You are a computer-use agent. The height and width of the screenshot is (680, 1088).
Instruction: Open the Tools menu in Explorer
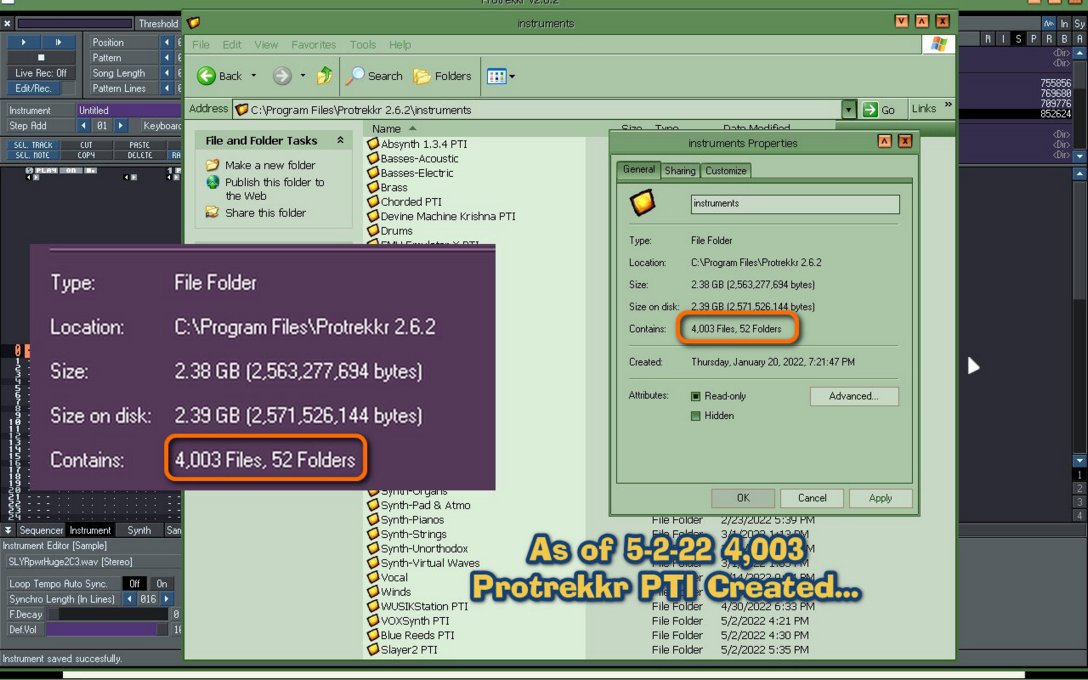(363, 44)
